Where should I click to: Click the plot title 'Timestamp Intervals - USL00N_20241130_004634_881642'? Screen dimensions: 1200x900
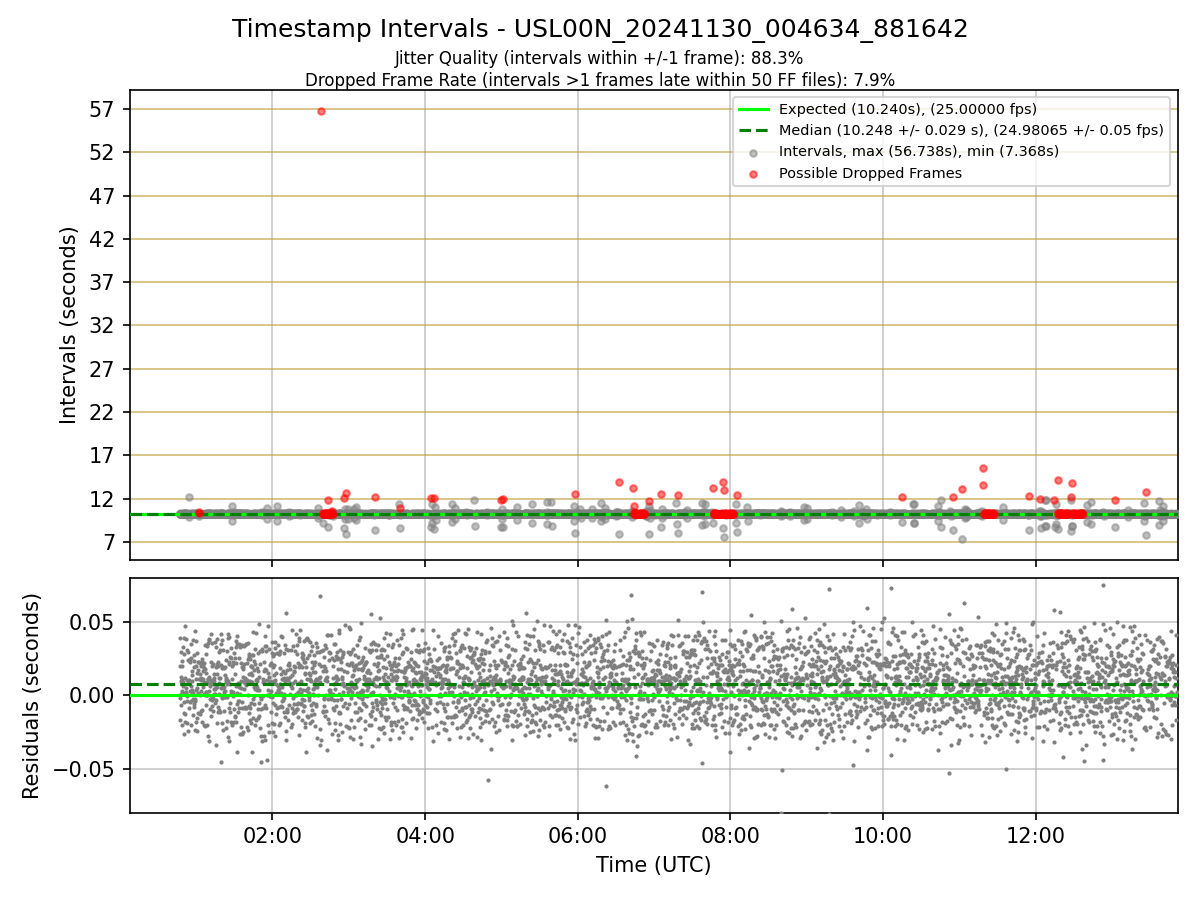(600, 29)
